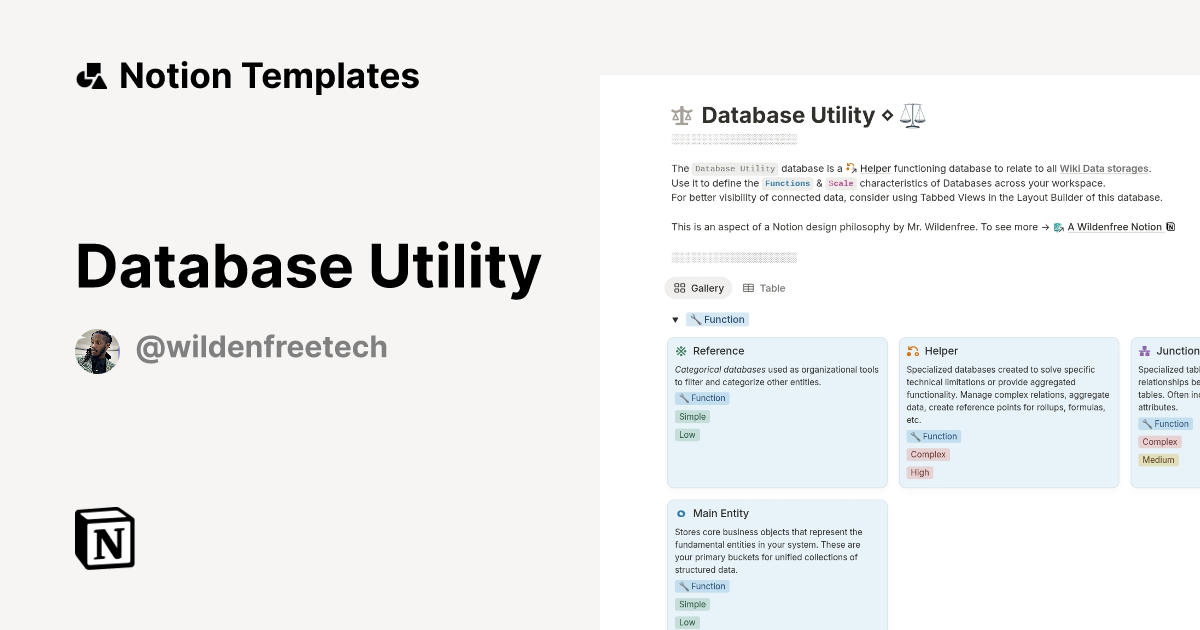Click the purple hierarchy icon on the Junction card
This screenshot has width=1200, height=630.
[1143, 350]
